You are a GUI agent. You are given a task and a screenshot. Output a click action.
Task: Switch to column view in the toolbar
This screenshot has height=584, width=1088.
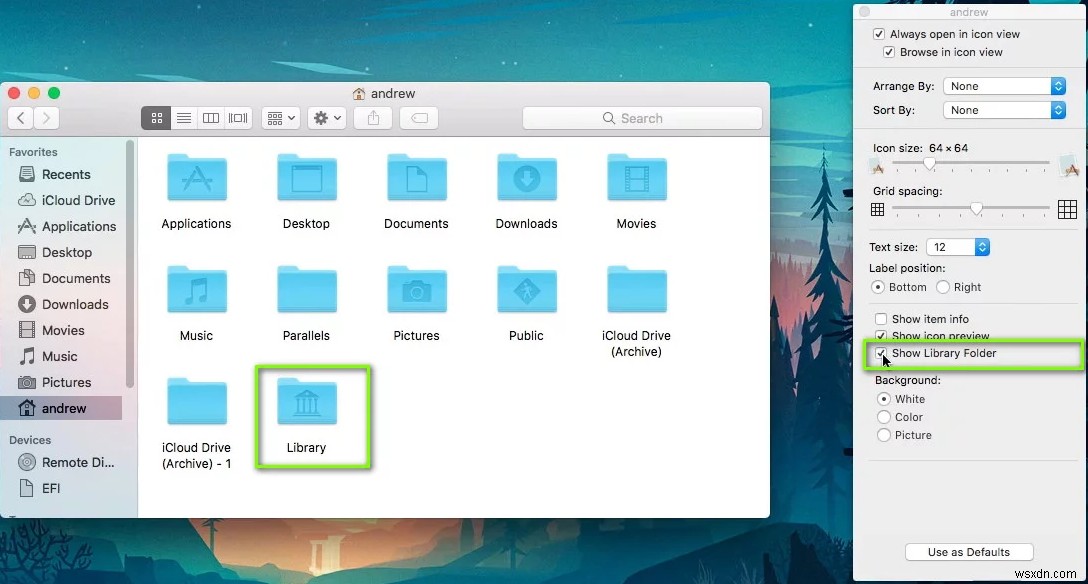pyautogui.click(x=211, y=118)
